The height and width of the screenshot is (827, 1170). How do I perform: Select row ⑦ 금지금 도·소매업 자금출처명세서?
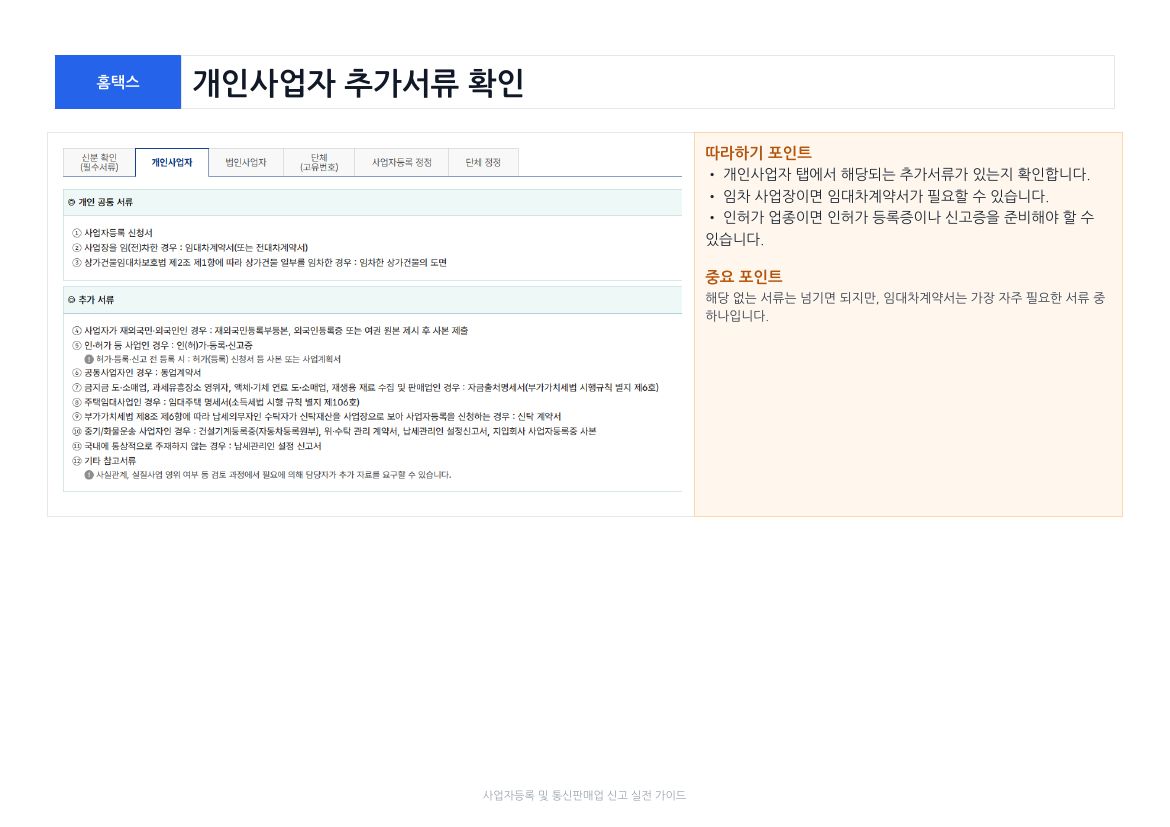click(x=365, y=387)
